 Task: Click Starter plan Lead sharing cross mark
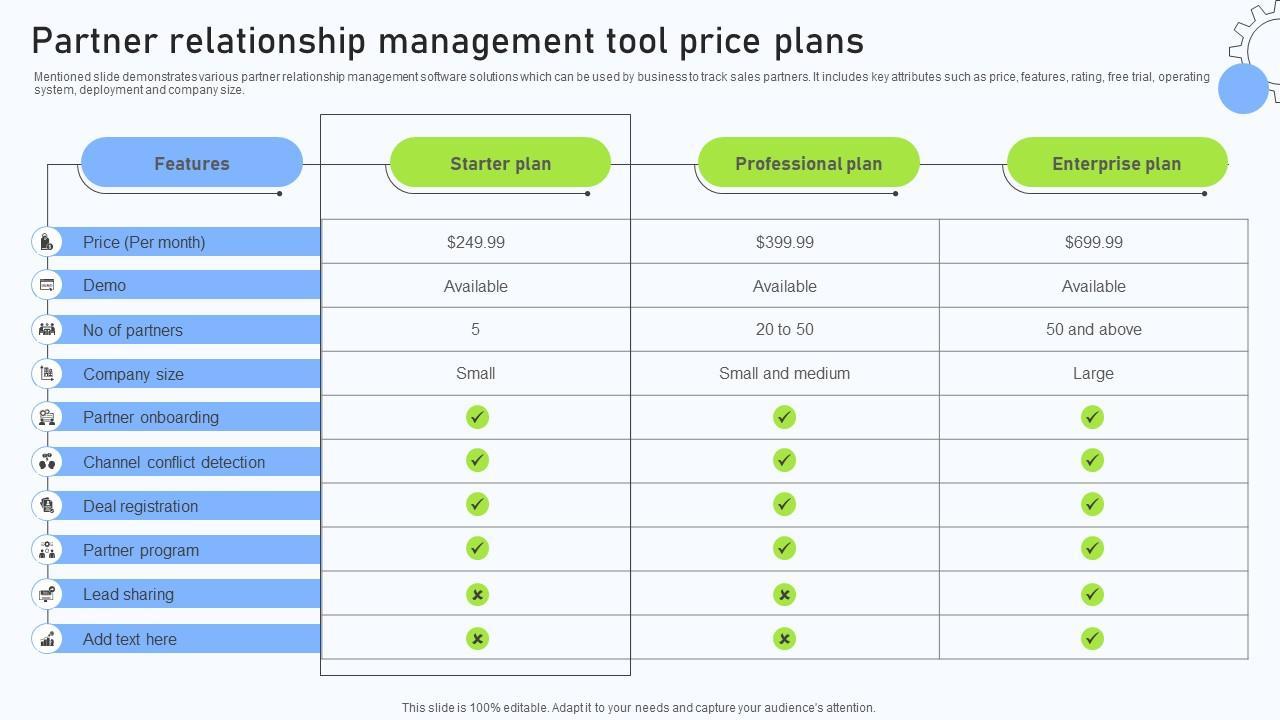(477, 595)
